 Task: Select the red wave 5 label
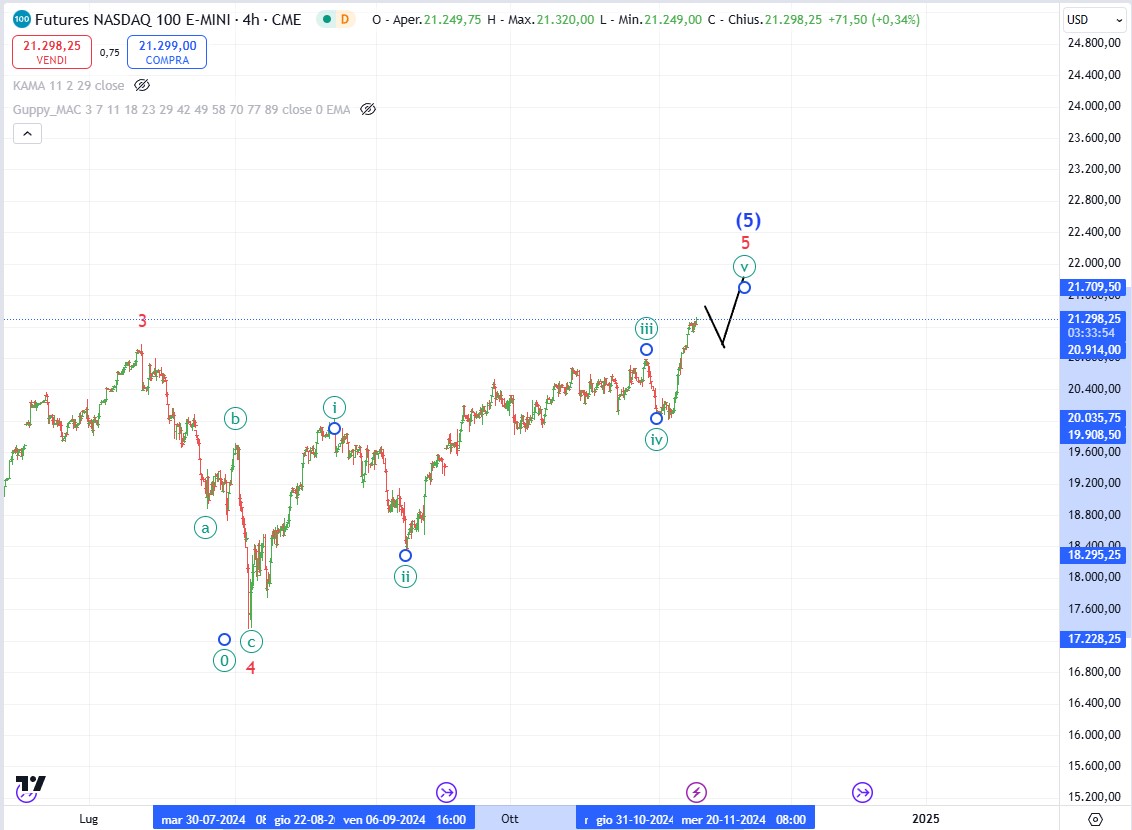click(x=746, y=243)
